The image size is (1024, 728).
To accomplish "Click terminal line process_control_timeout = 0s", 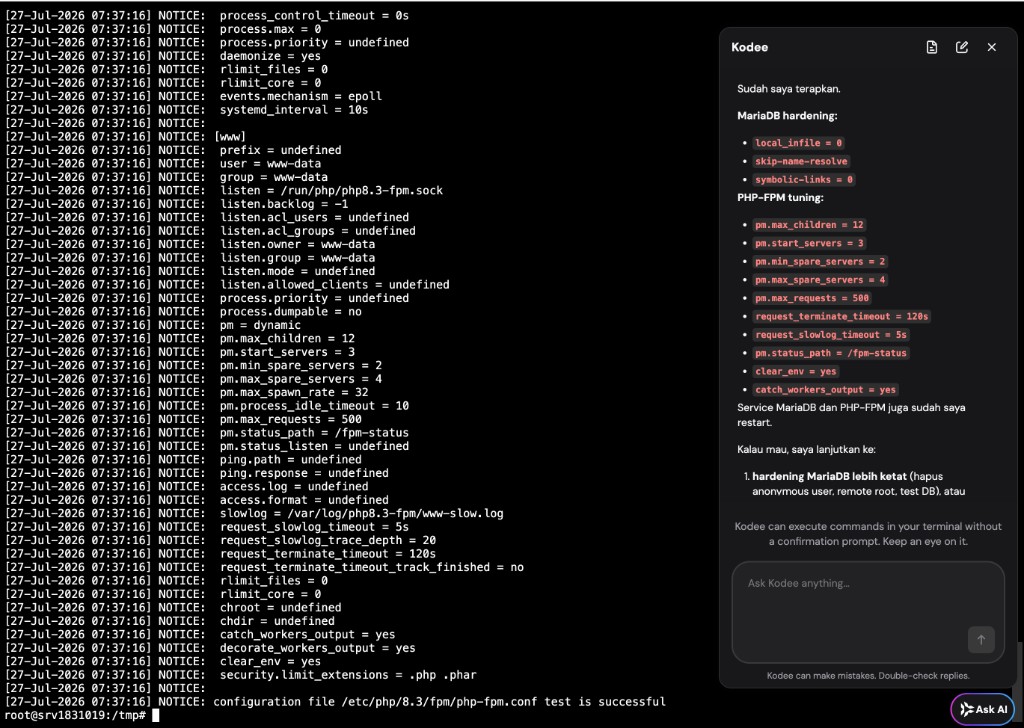I will pos(207,16).
